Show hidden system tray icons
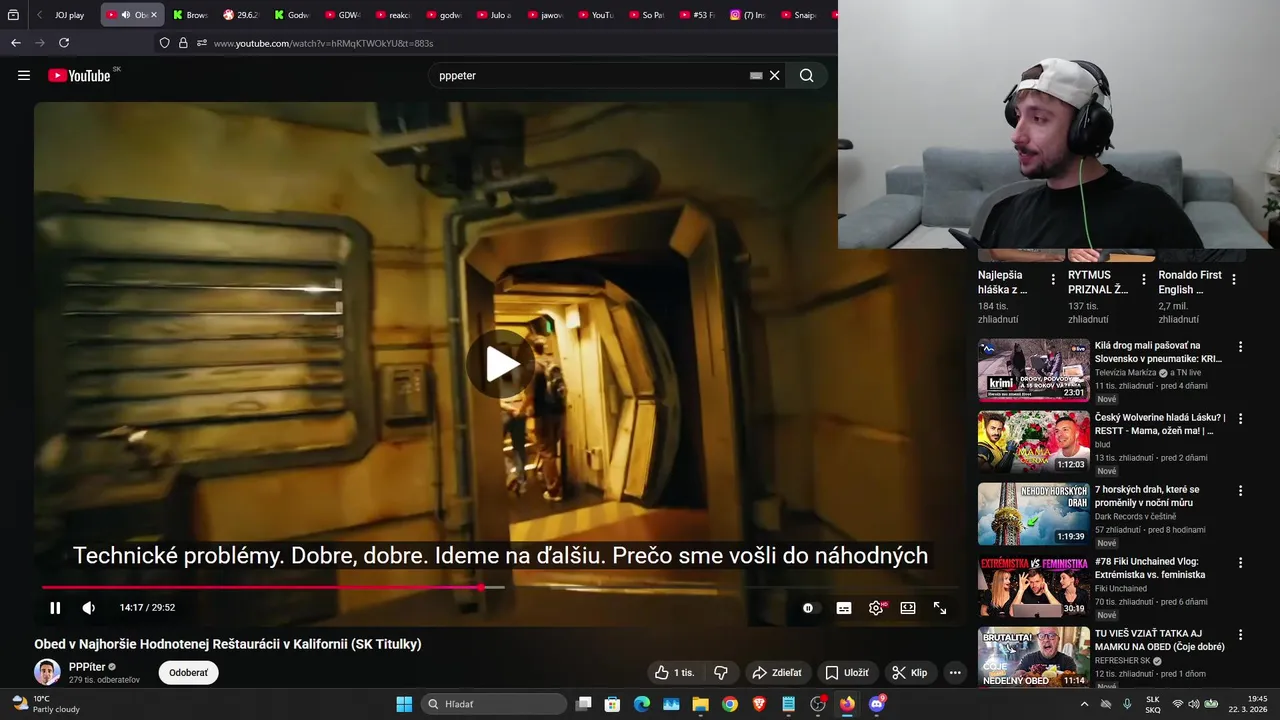This screenshot has width=1280, height=720. pyautogui.click(x=1084, y=704)
